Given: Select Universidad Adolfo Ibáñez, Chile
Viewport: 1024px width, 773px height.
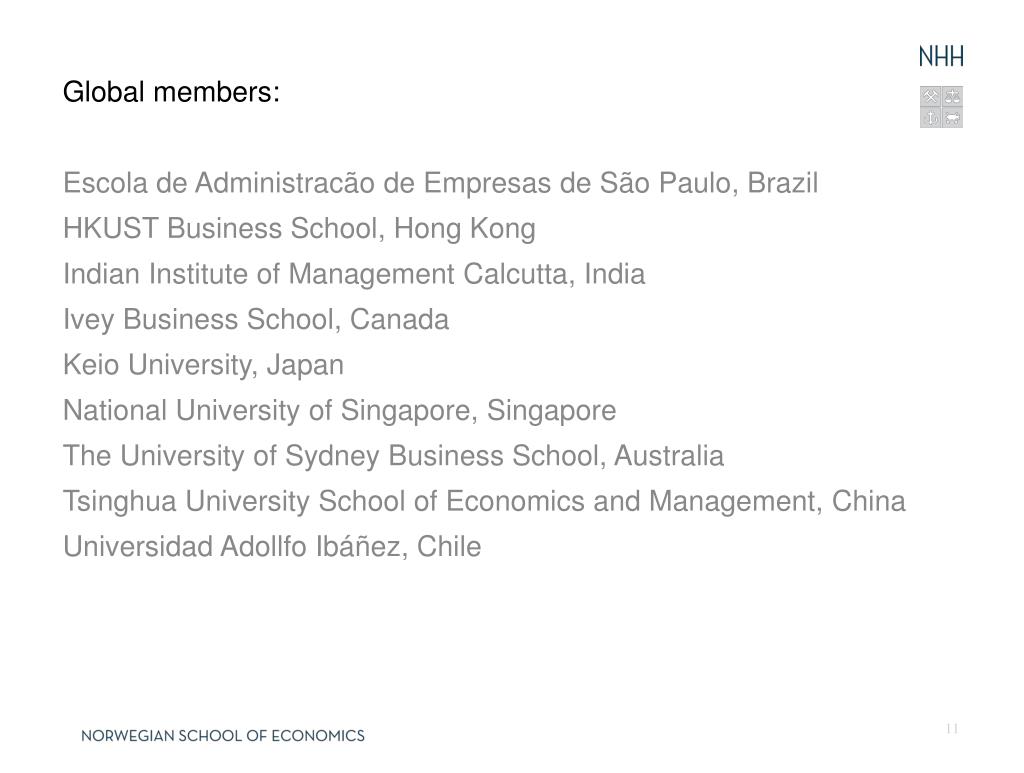Looking at the screenshot, I should (x=272, y=546).
